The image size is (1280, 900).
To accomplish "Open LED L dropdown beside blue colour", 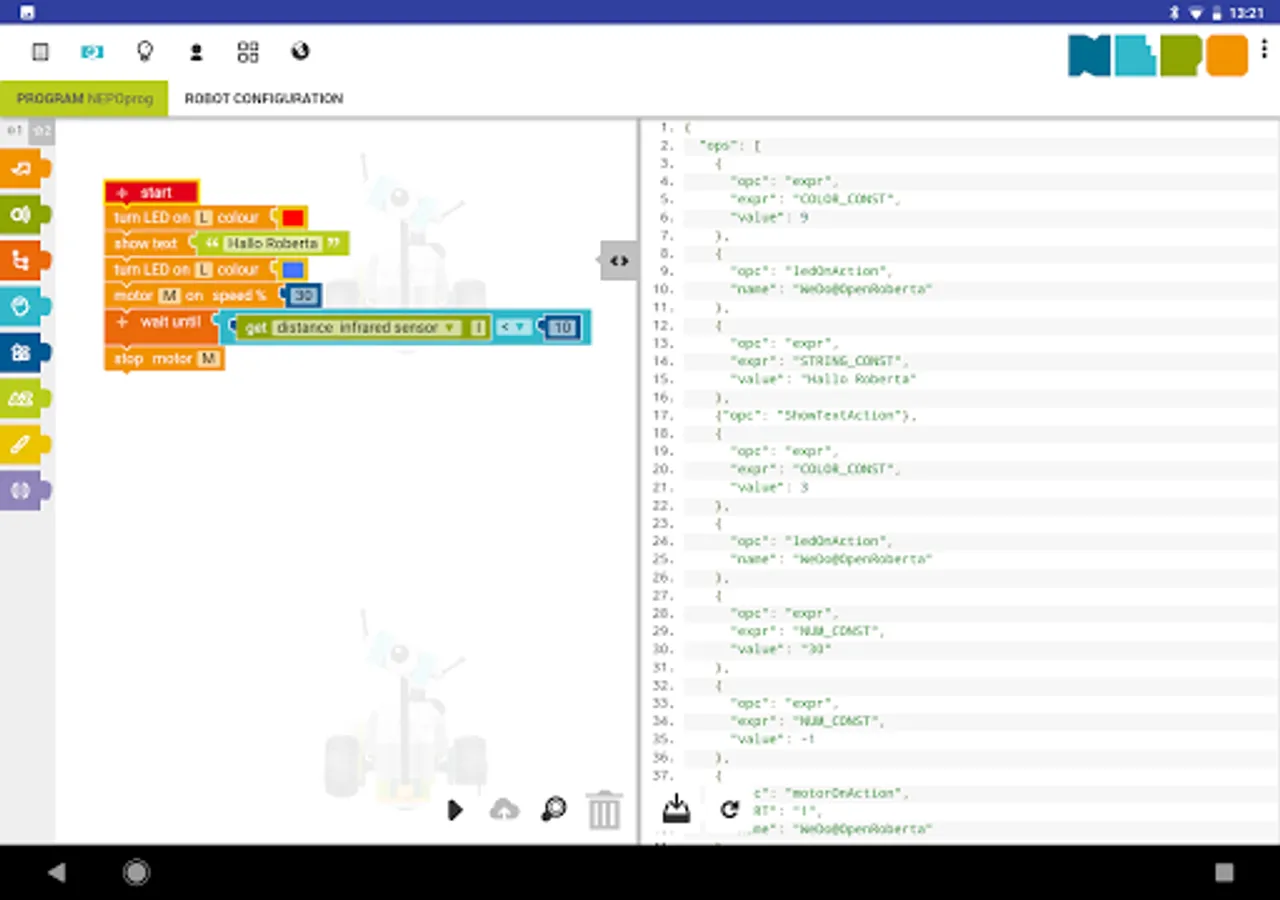I will pyautogui.click(x=204, y=270).
